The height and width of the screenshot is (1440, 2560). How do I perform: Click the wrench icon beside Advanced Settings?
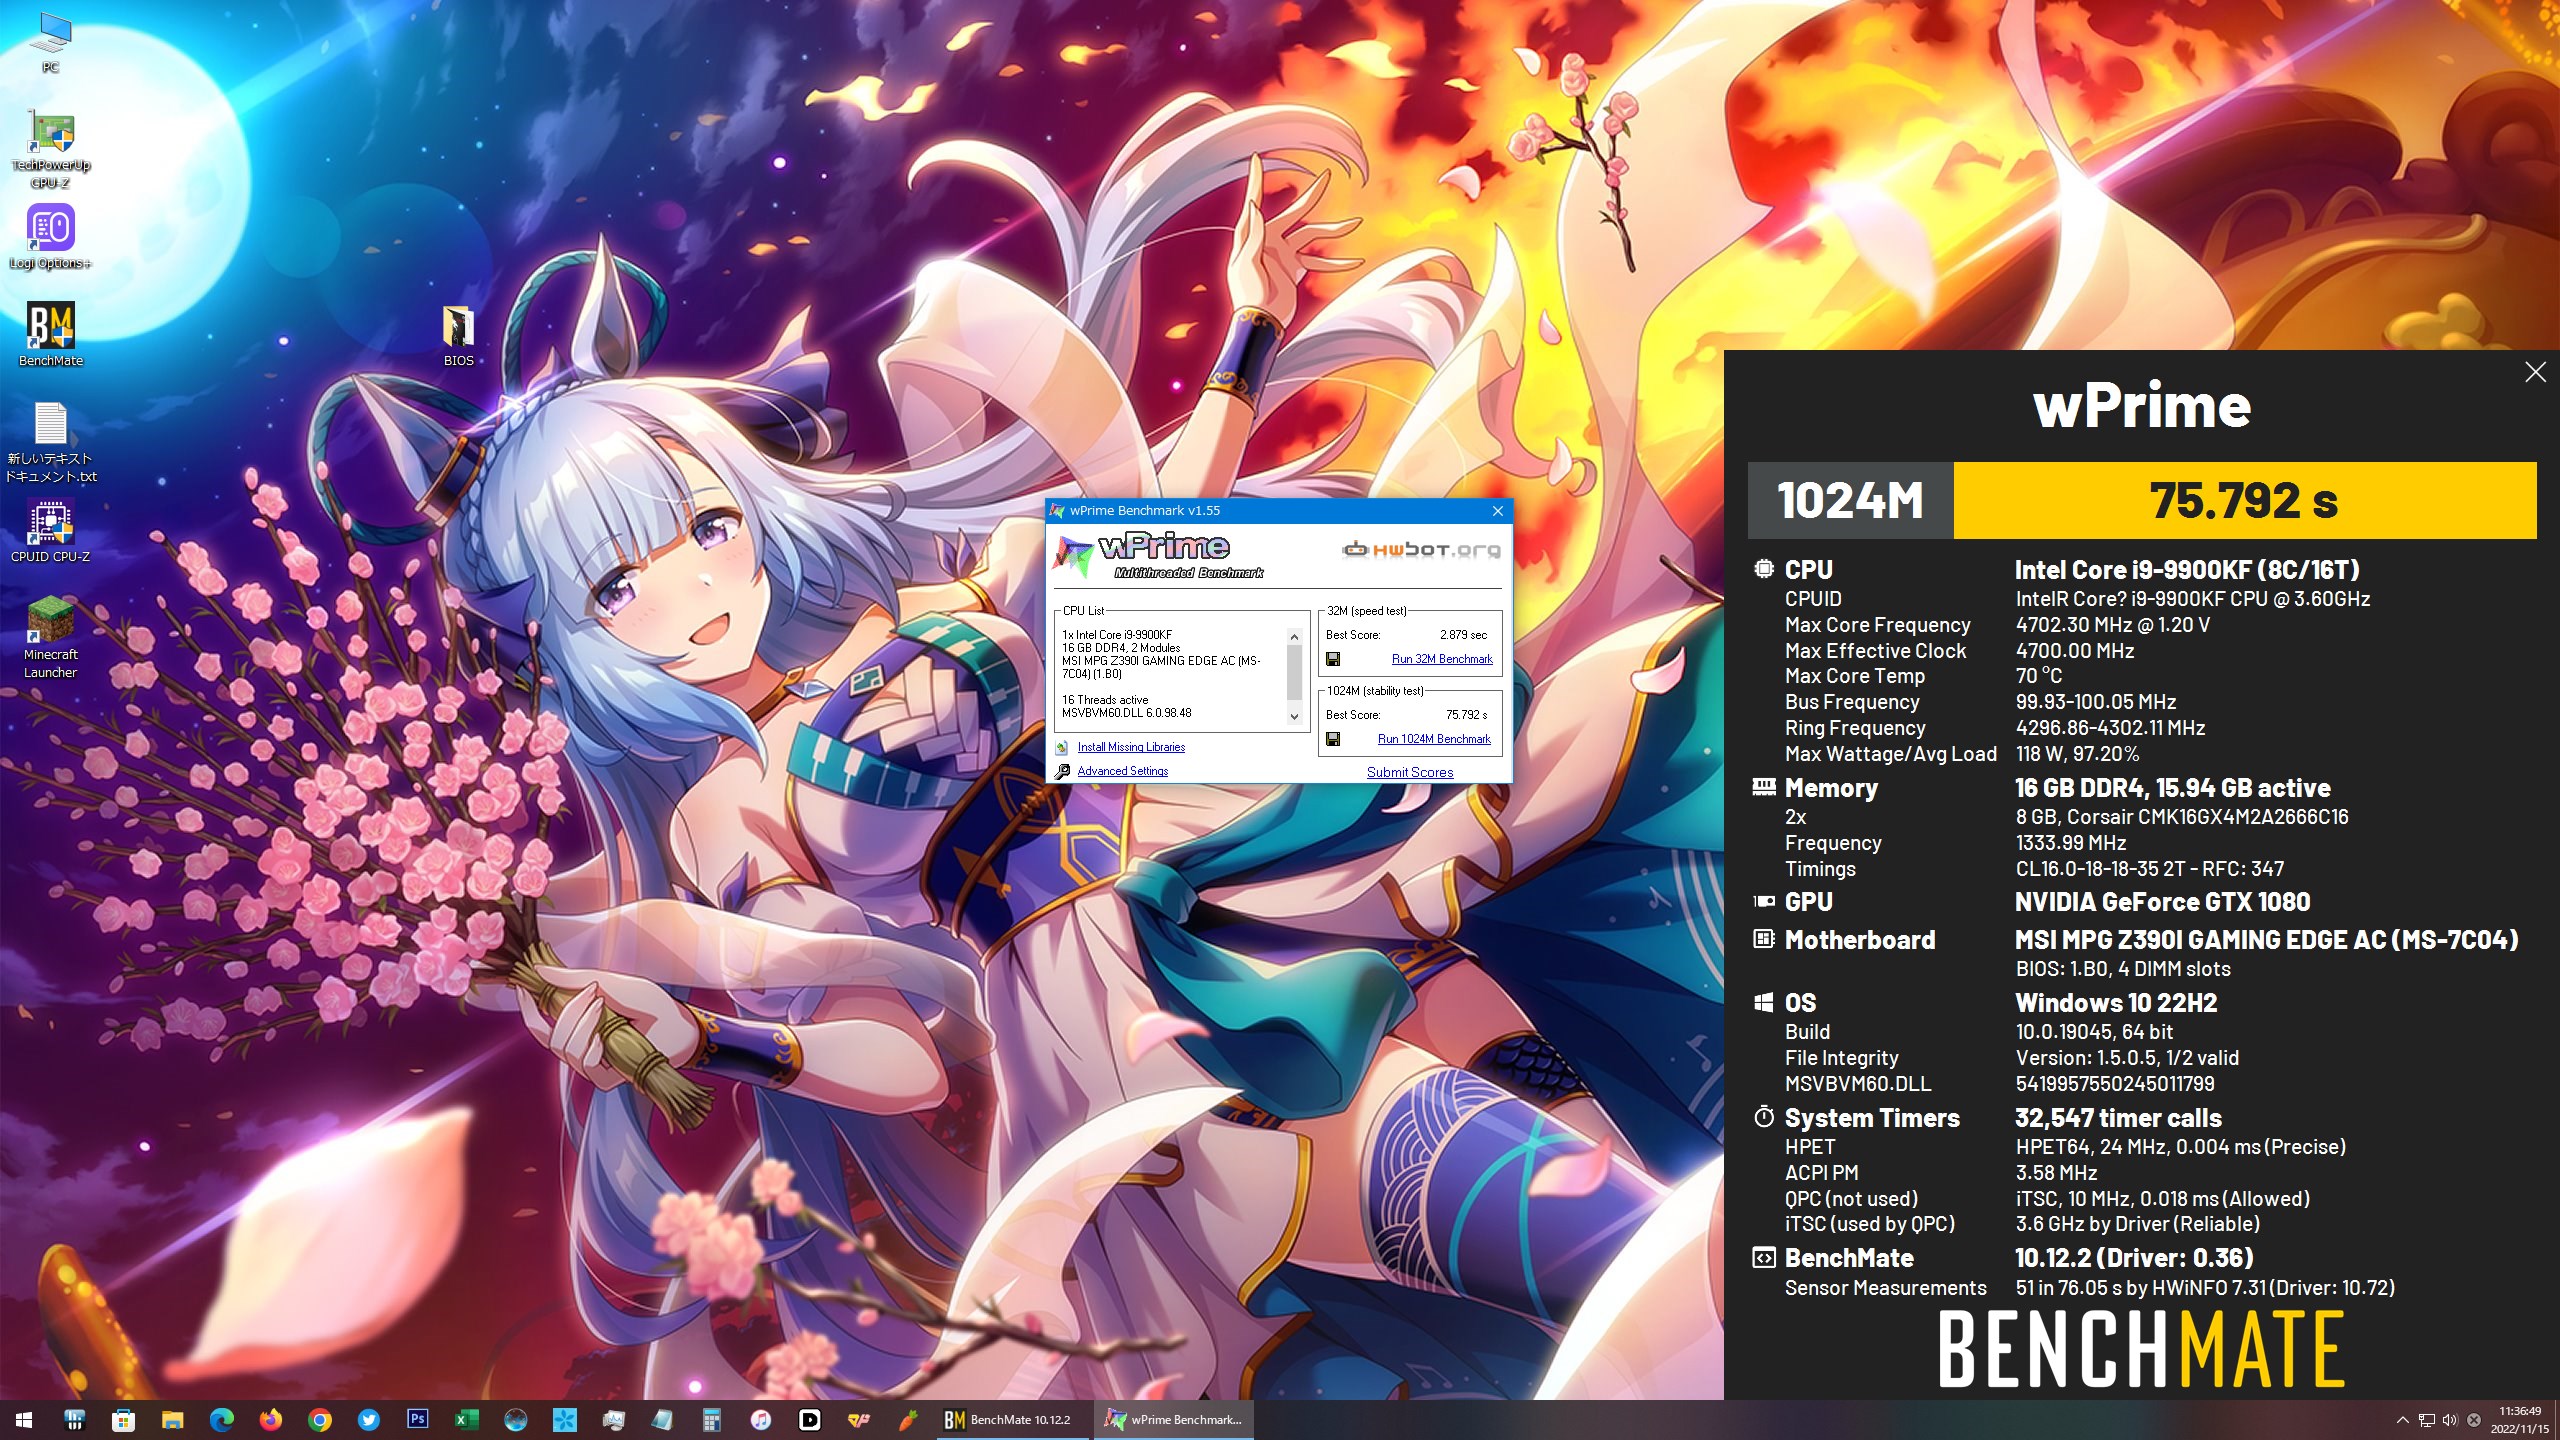(1062, 771)
